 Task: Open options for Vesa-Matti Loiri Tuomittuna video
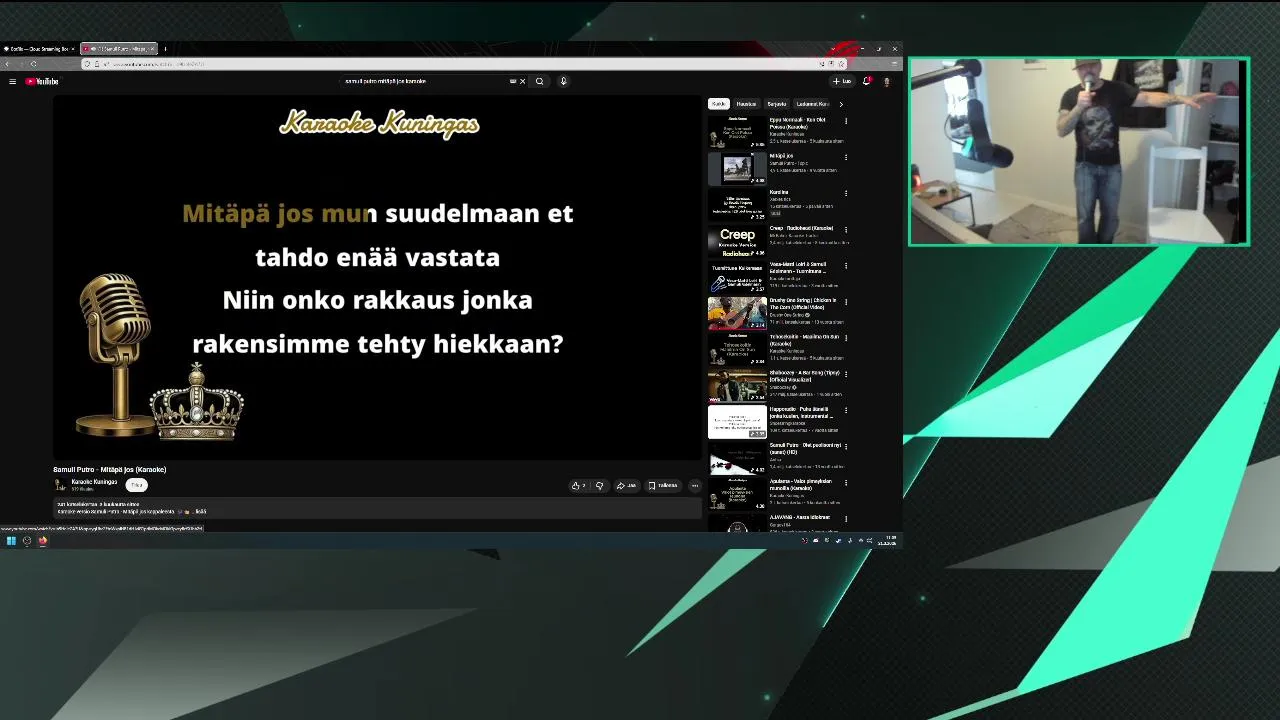(x=846, y=266)
